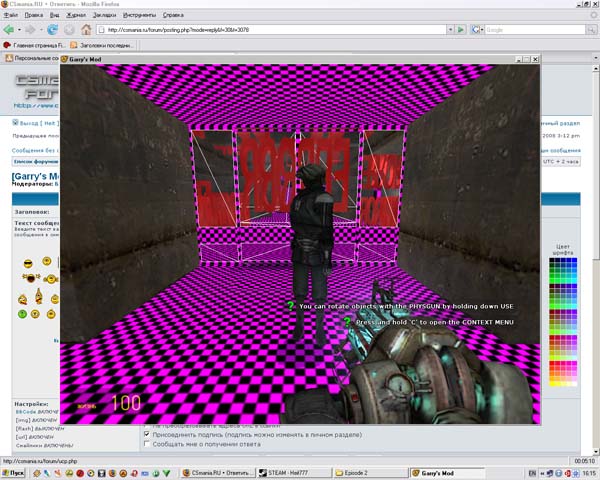Insert the laughing open-mouth smiley
The height and width of the screenshot is (480, 600).
point(31,278)
